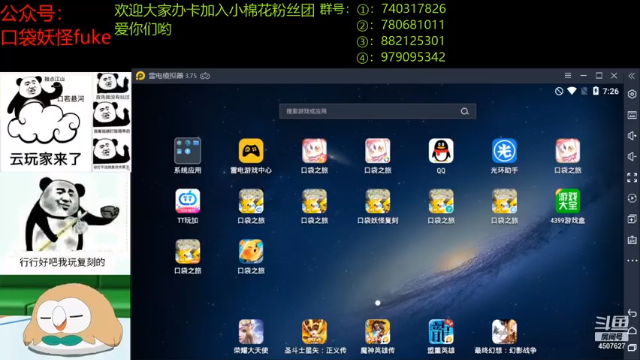Launch 雷电游戏中心 app
Screen dimensions: 640x360
[x=251, y=151]
